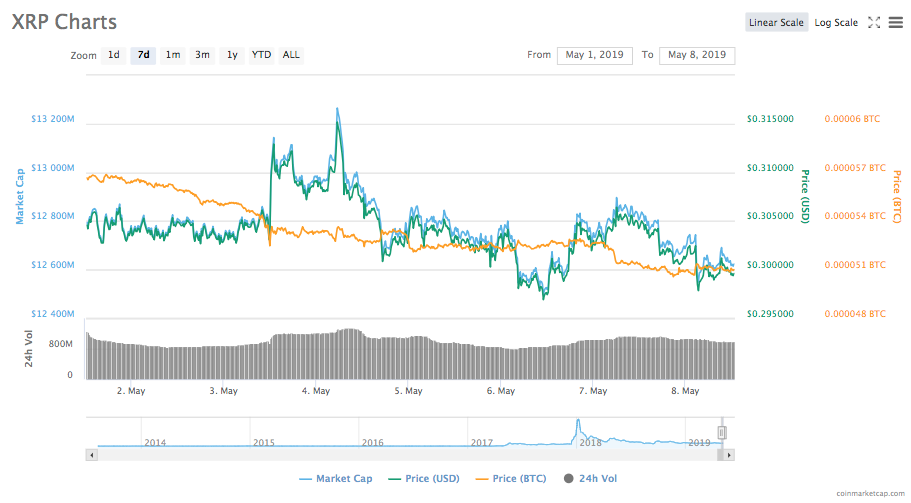Click the '$0.315000' price axis label

coord(770,119)
